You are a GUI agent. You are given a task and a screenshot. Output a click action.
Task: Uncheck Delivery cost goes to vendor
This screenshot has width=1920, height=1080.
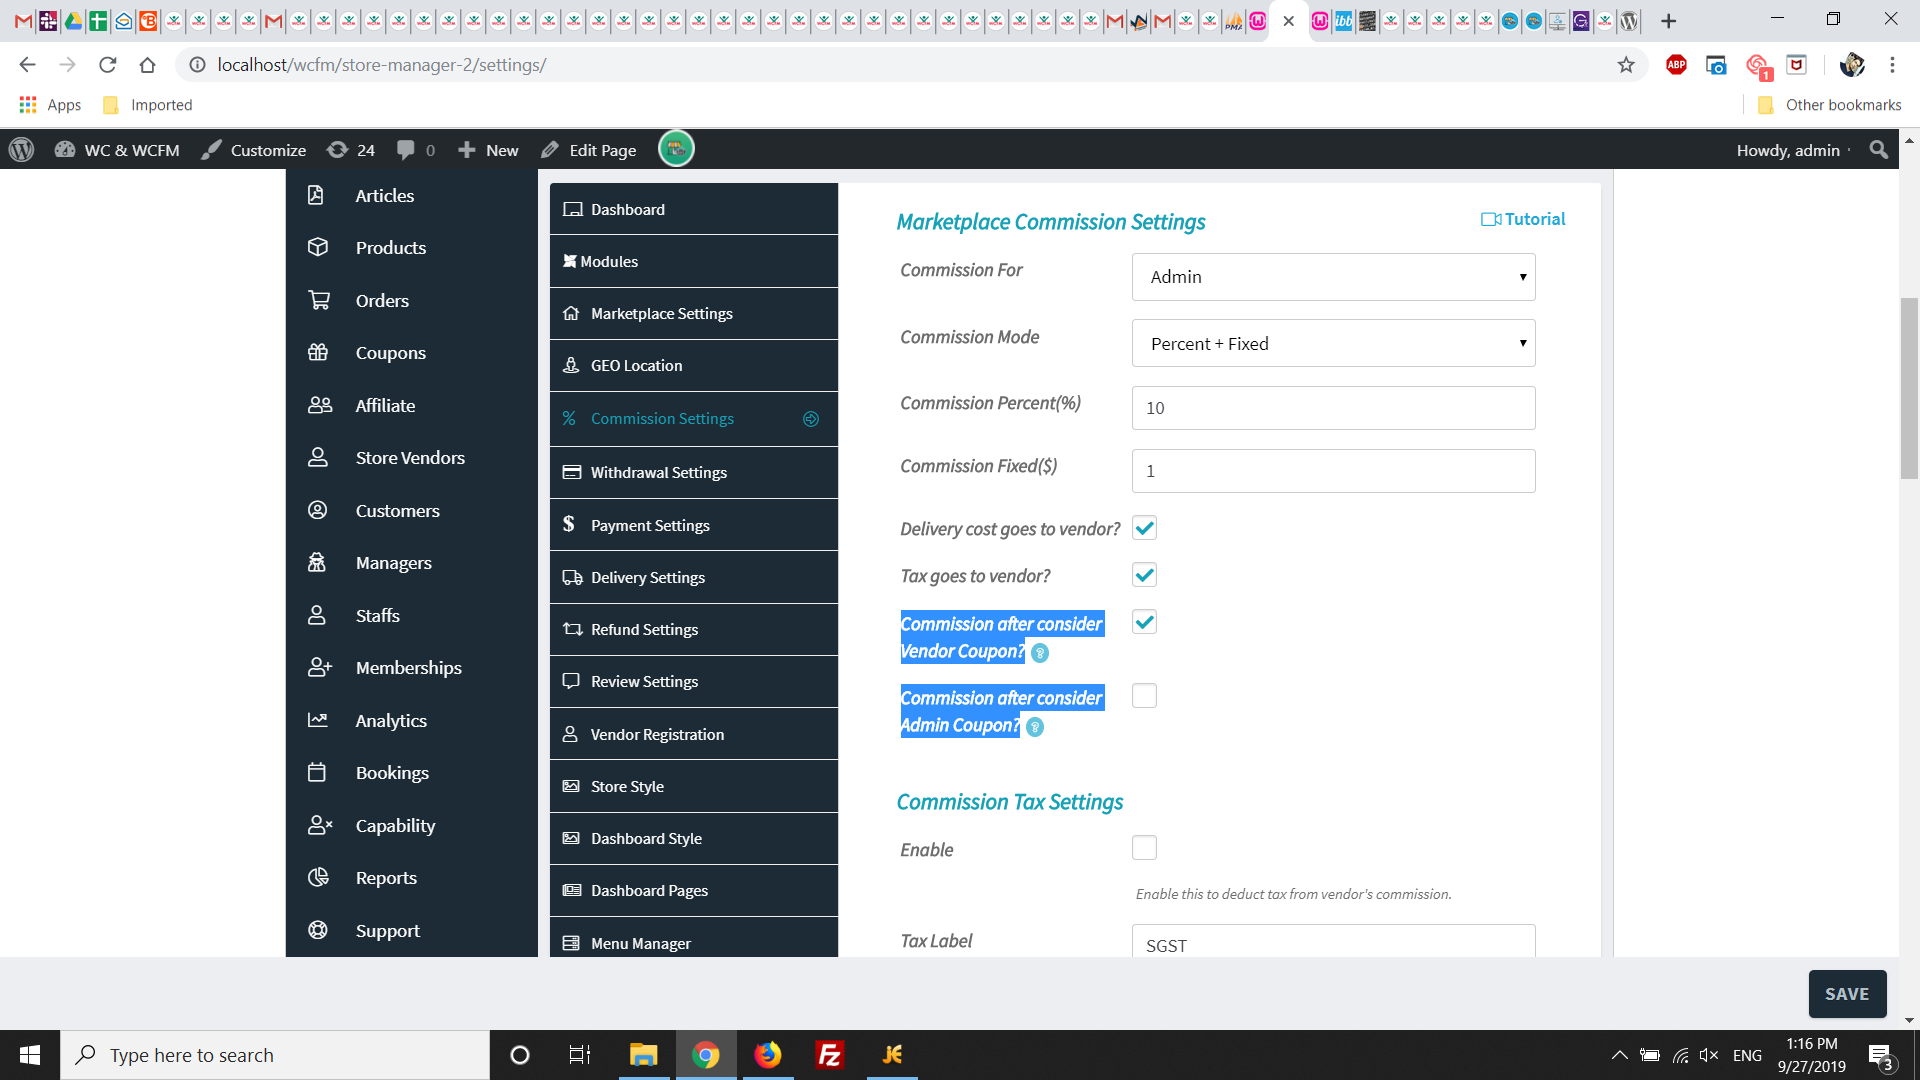(x=1144, y=528)
